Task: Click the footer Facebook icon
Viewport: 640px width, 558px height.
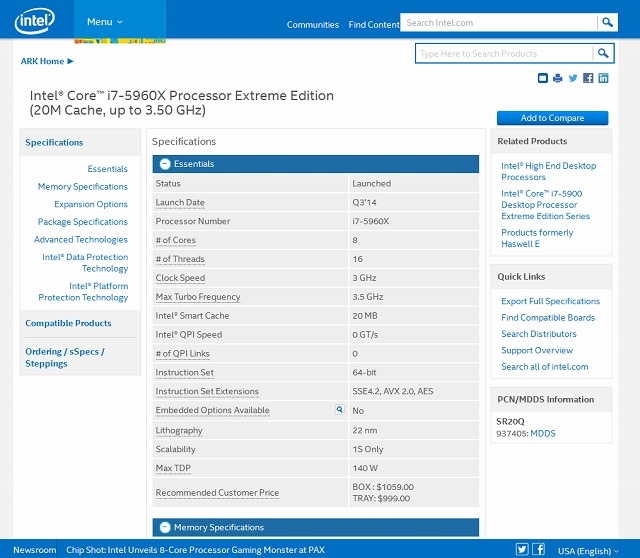Action: [538, 549]
